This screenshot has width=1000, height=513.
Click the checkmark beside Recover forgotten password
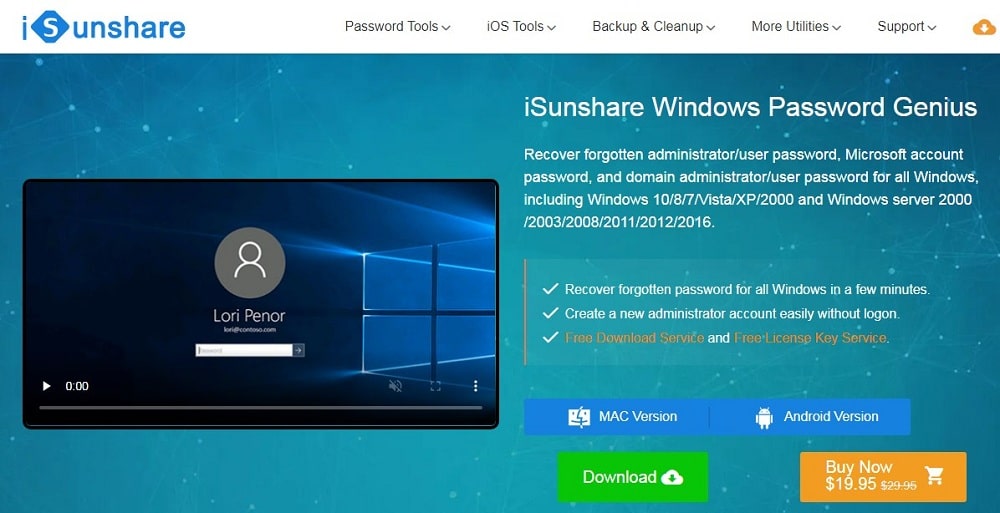(550, 289)
